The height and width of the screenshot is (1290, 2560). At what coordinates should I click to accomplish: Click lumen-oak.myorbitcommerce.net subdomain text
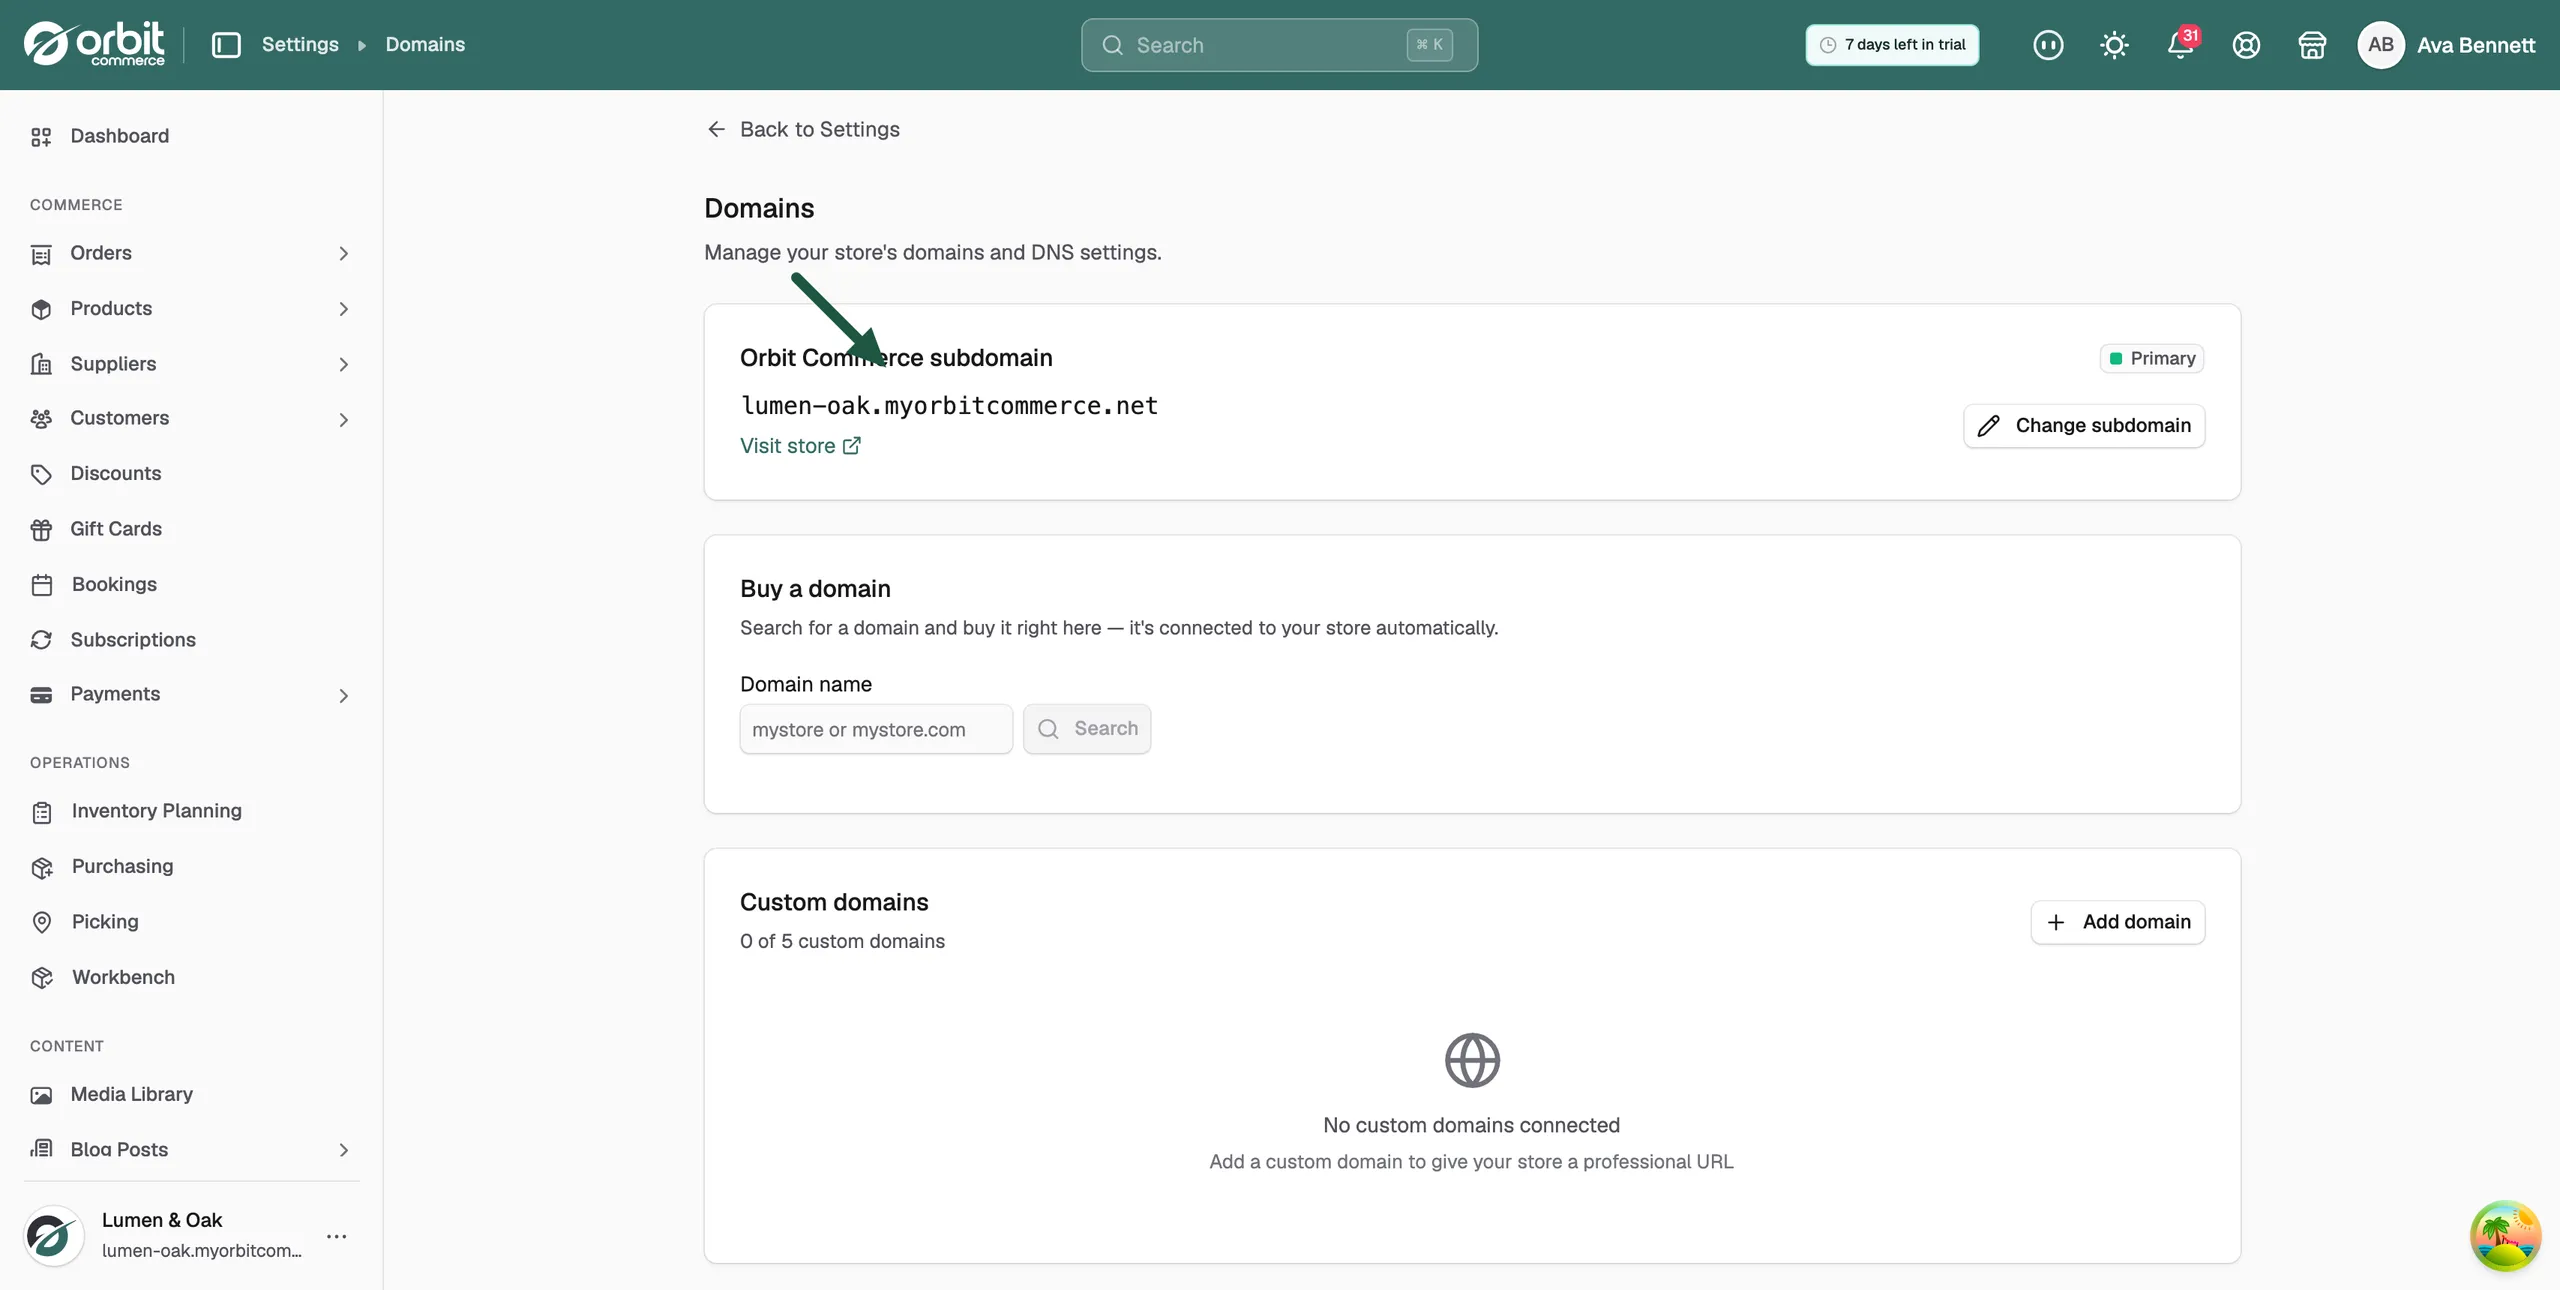click(949, 406)
